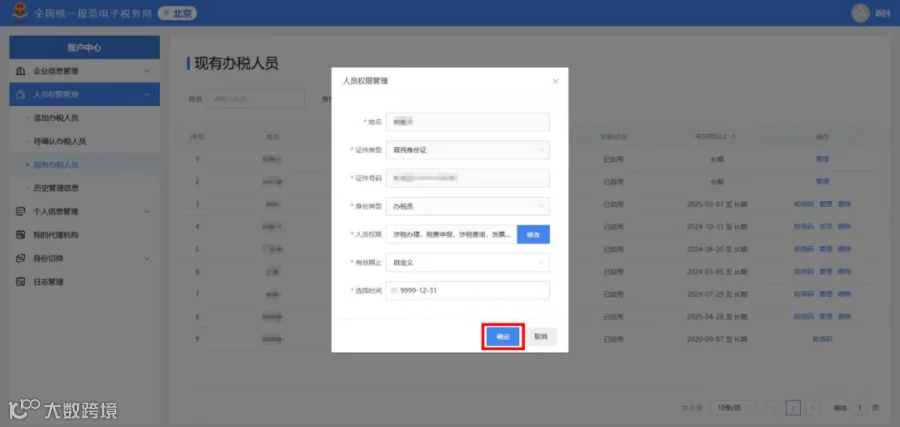900x427 pixels.
Task: Expand the 个人信息管理 chevron
Action: coord(147,211)
